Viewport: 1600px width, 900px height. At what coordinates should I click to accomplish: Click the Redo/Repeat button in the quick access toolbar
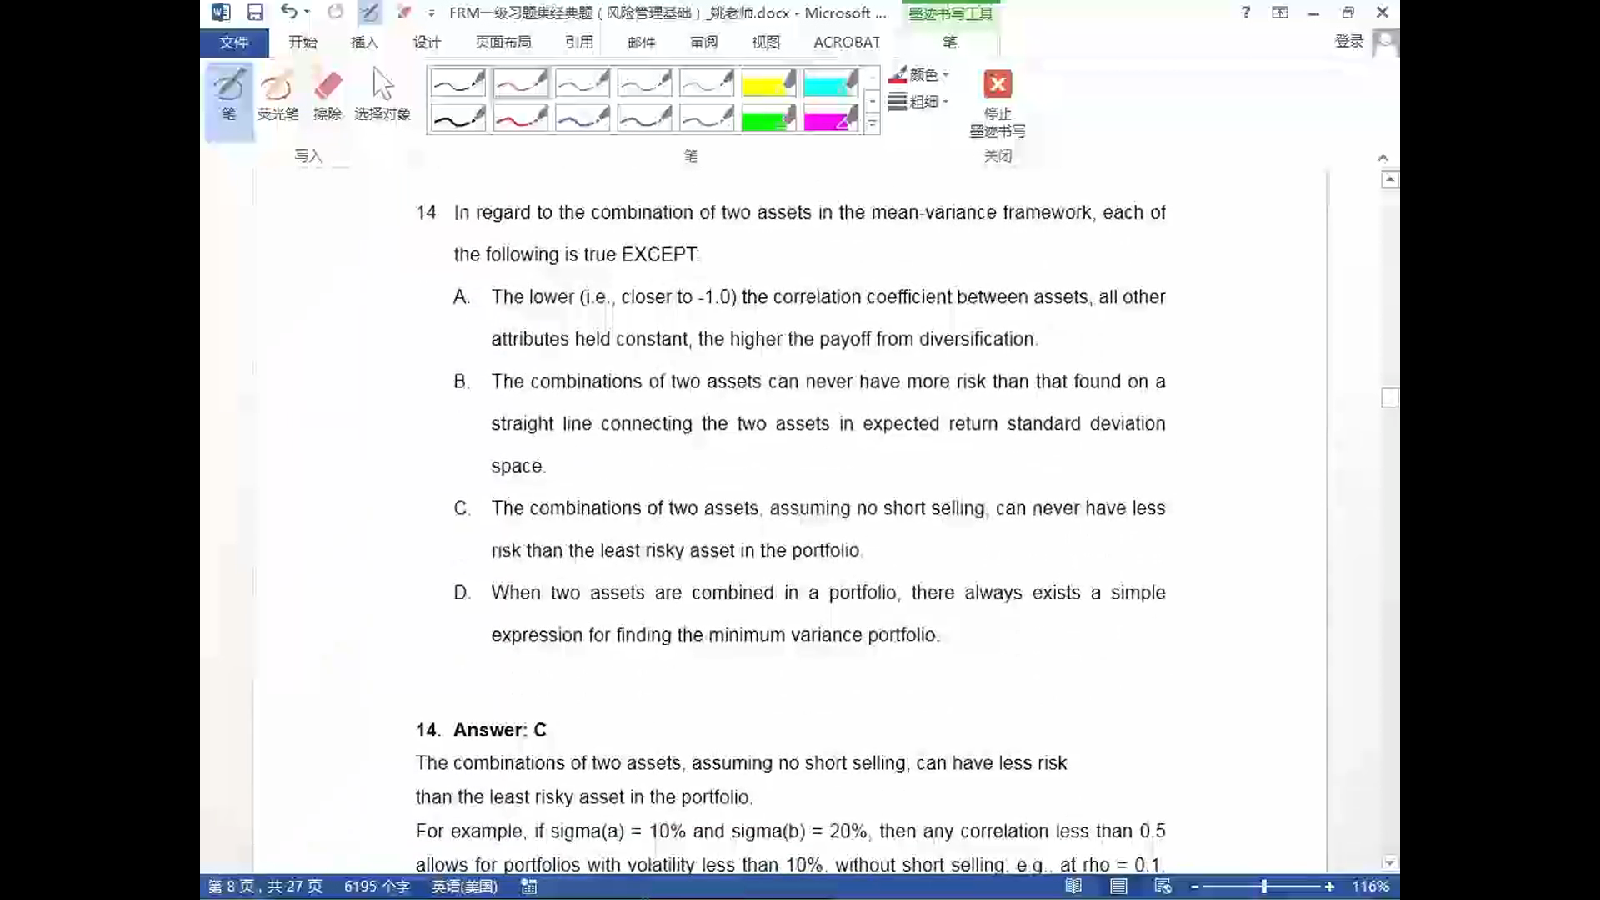[x=336, y=12]
